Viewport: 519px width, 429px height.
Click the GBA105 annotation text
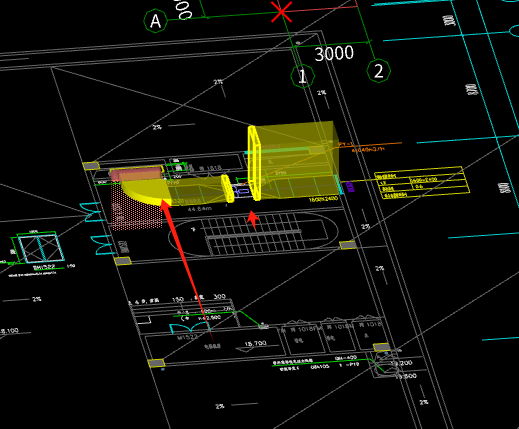(320, 367)
